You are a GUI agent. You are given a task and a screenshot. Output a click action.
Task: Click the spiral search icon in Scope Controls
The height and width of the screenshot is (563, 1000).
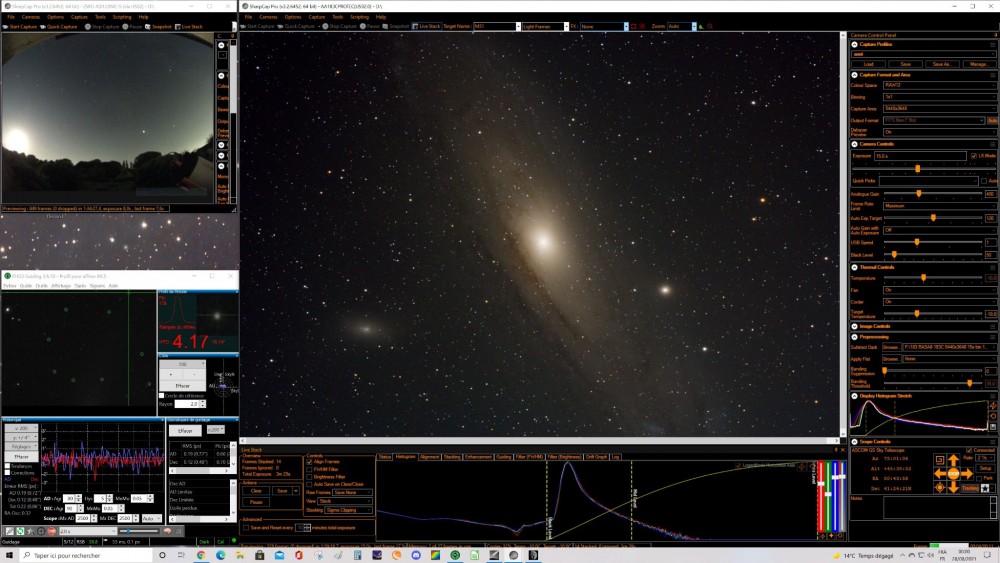pyautogui.click(x=940, y=460)
